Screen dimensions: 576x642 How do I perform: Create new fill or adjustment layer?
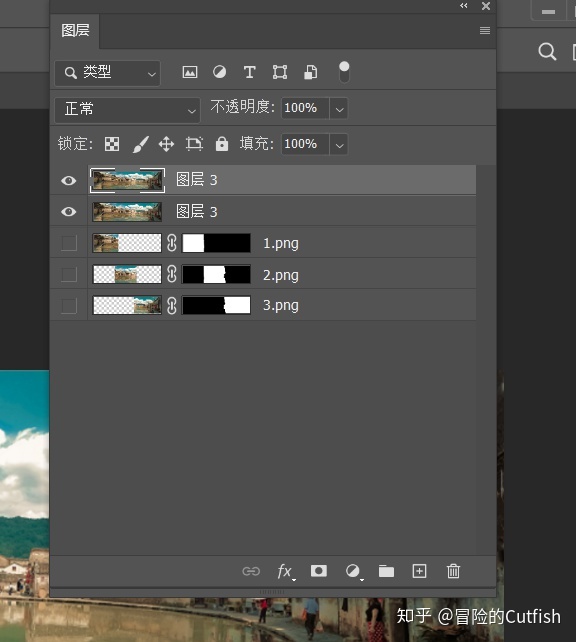pyautogui.click(x=353, y=571)
